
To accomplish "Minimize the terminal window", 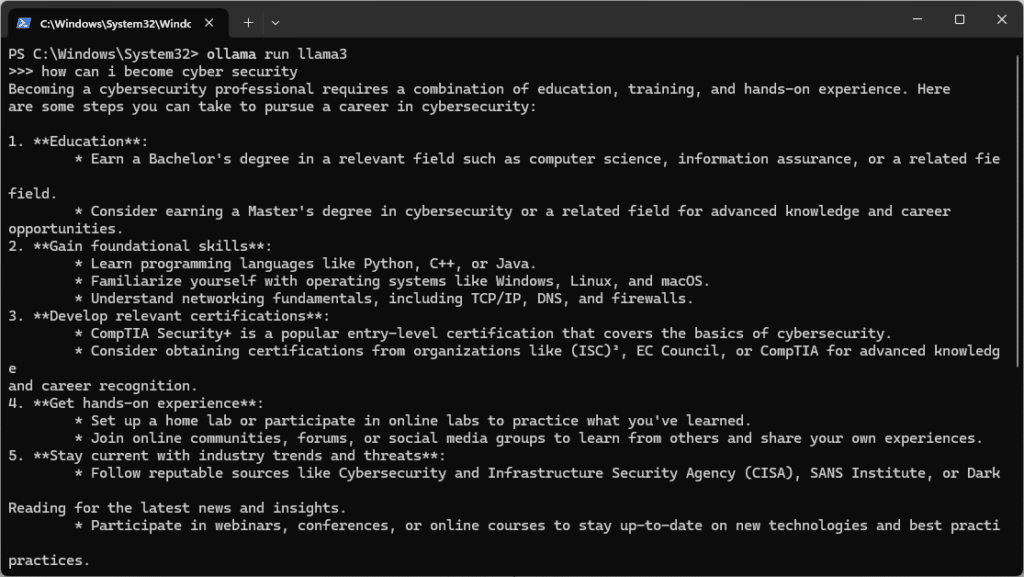I will (918, 20).
